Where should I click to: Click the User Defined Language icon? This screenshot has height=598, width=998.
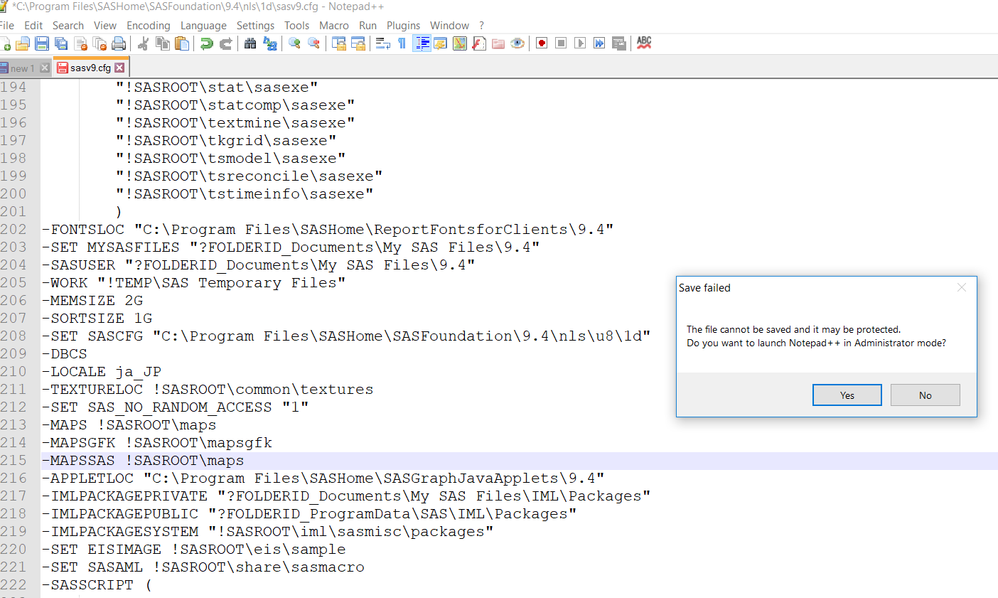(x=440, y=43)
